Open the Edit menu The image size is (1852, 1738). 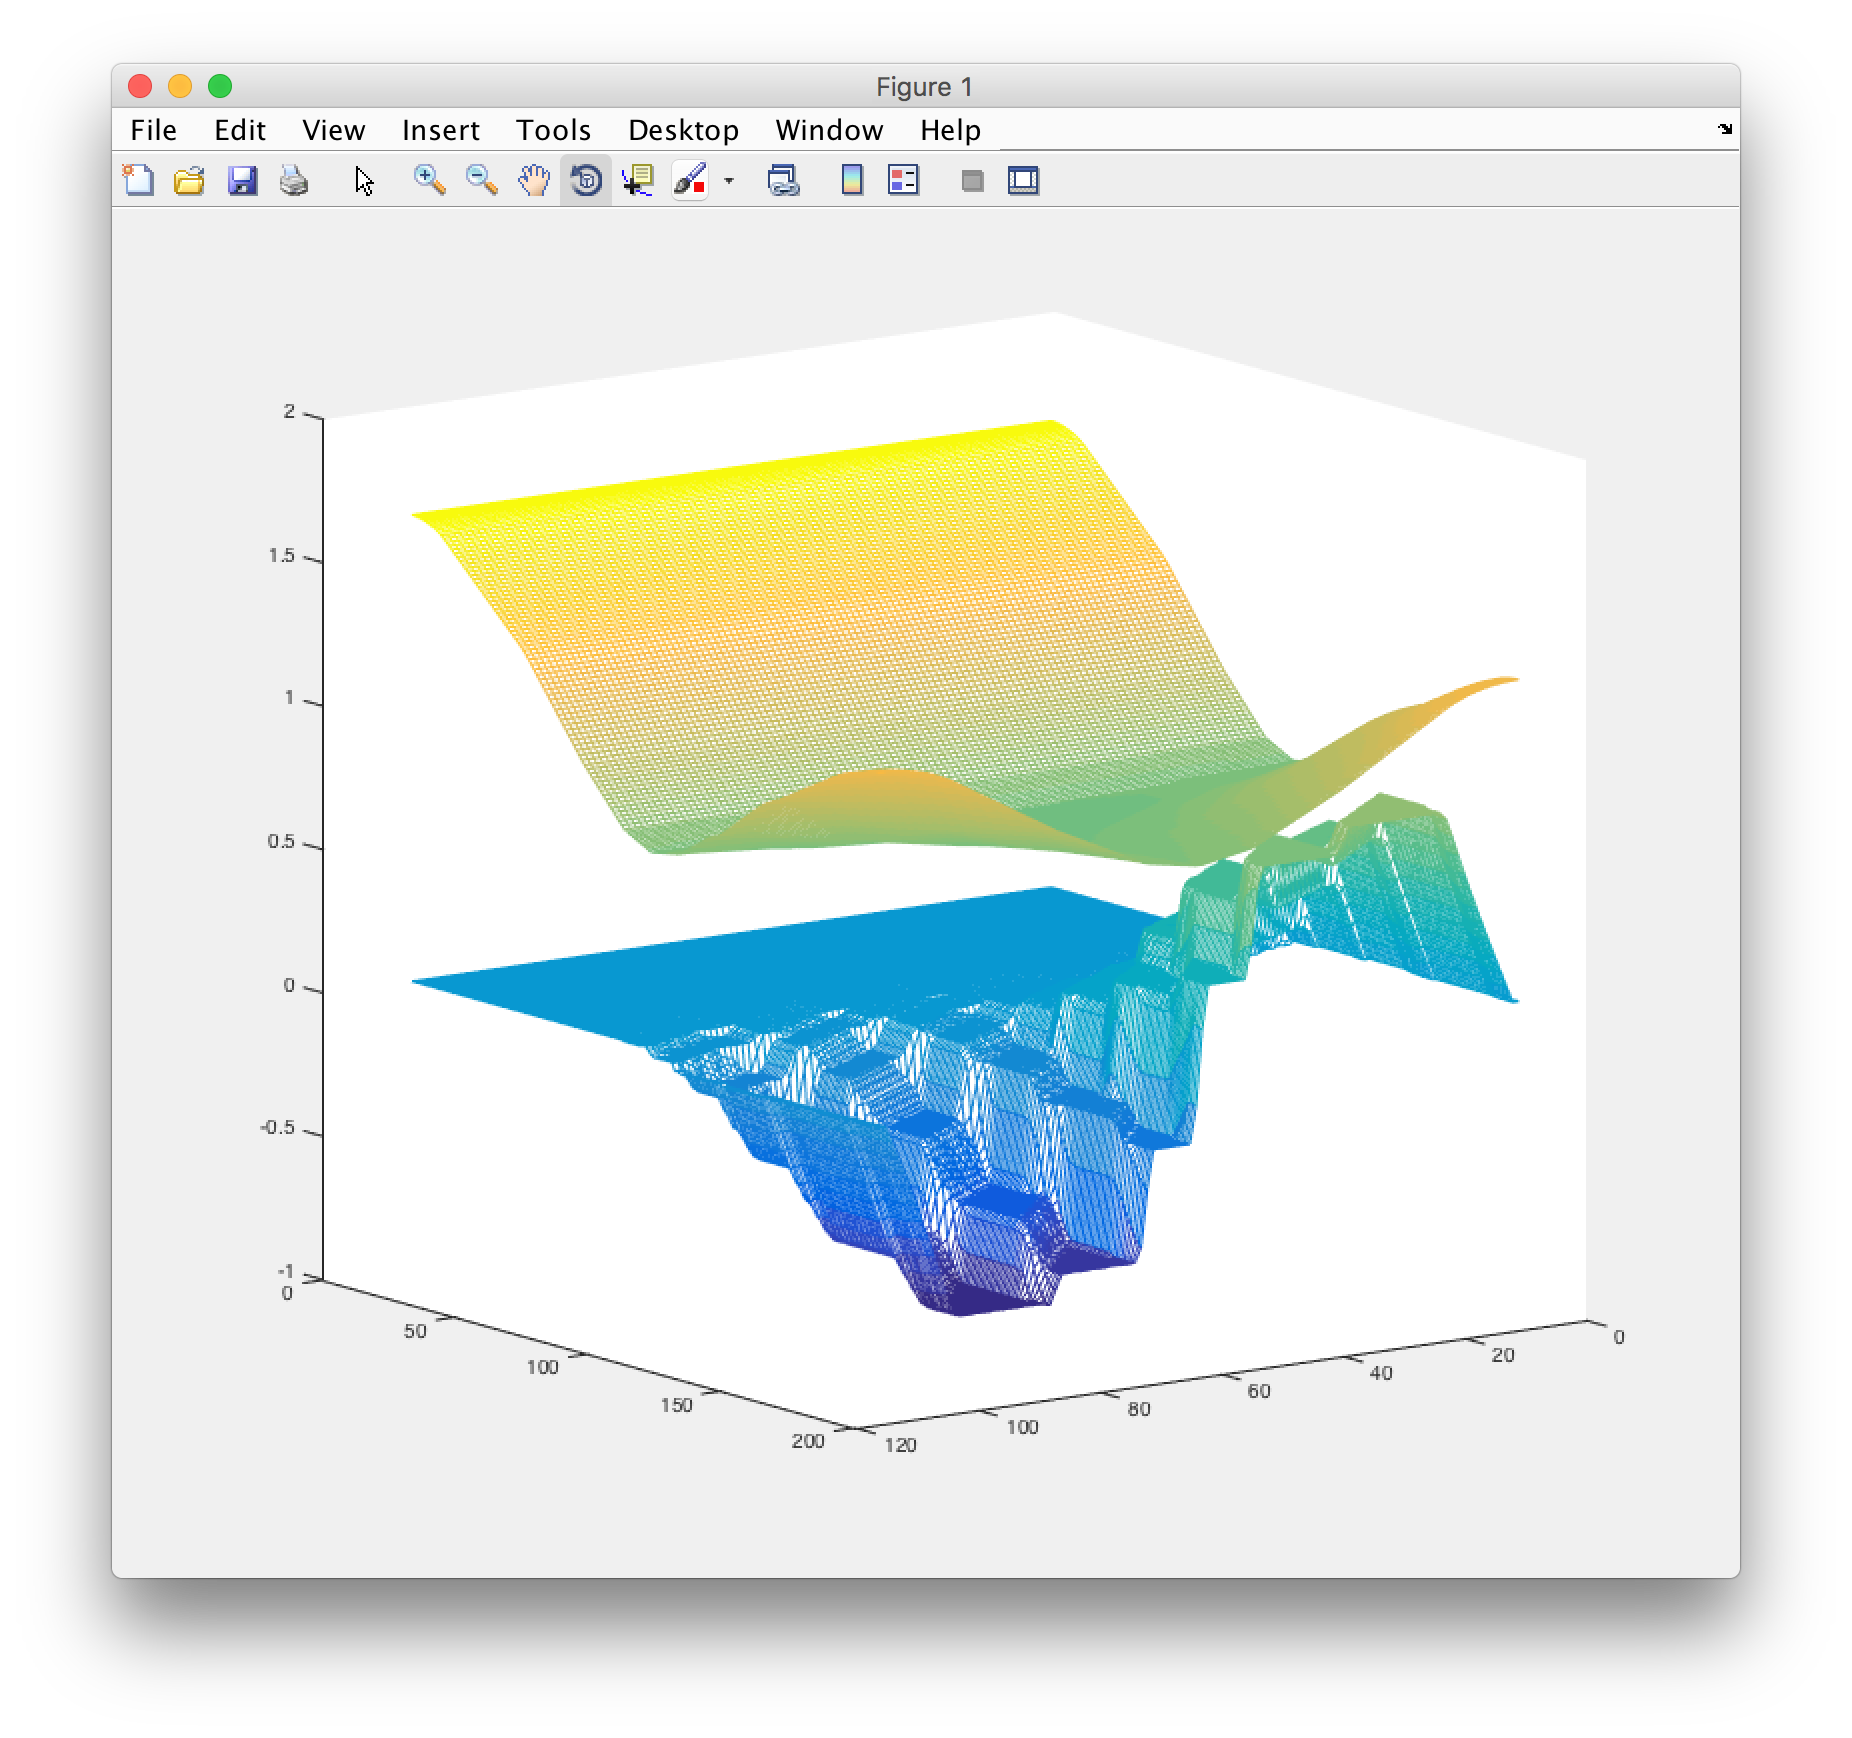point(240,130)
